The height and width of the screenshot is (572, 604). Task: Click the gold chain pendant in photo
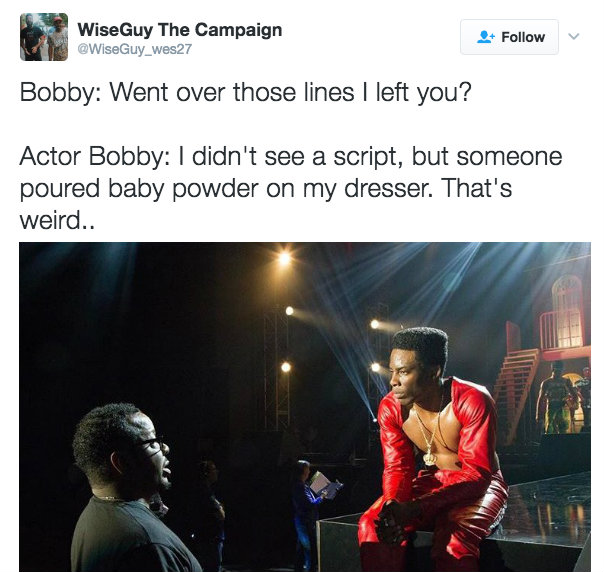coord(429,458)
